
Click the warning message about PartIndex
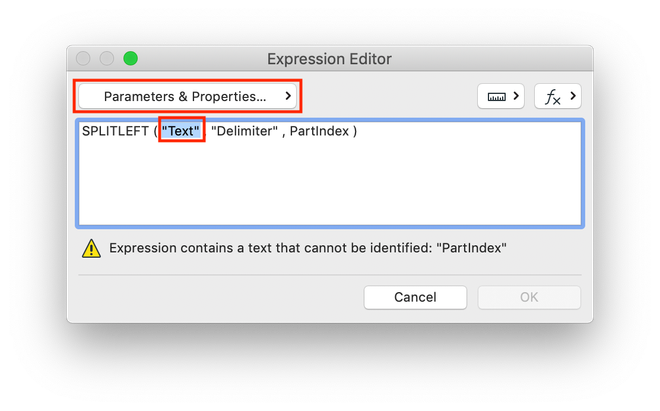point(308,248)
